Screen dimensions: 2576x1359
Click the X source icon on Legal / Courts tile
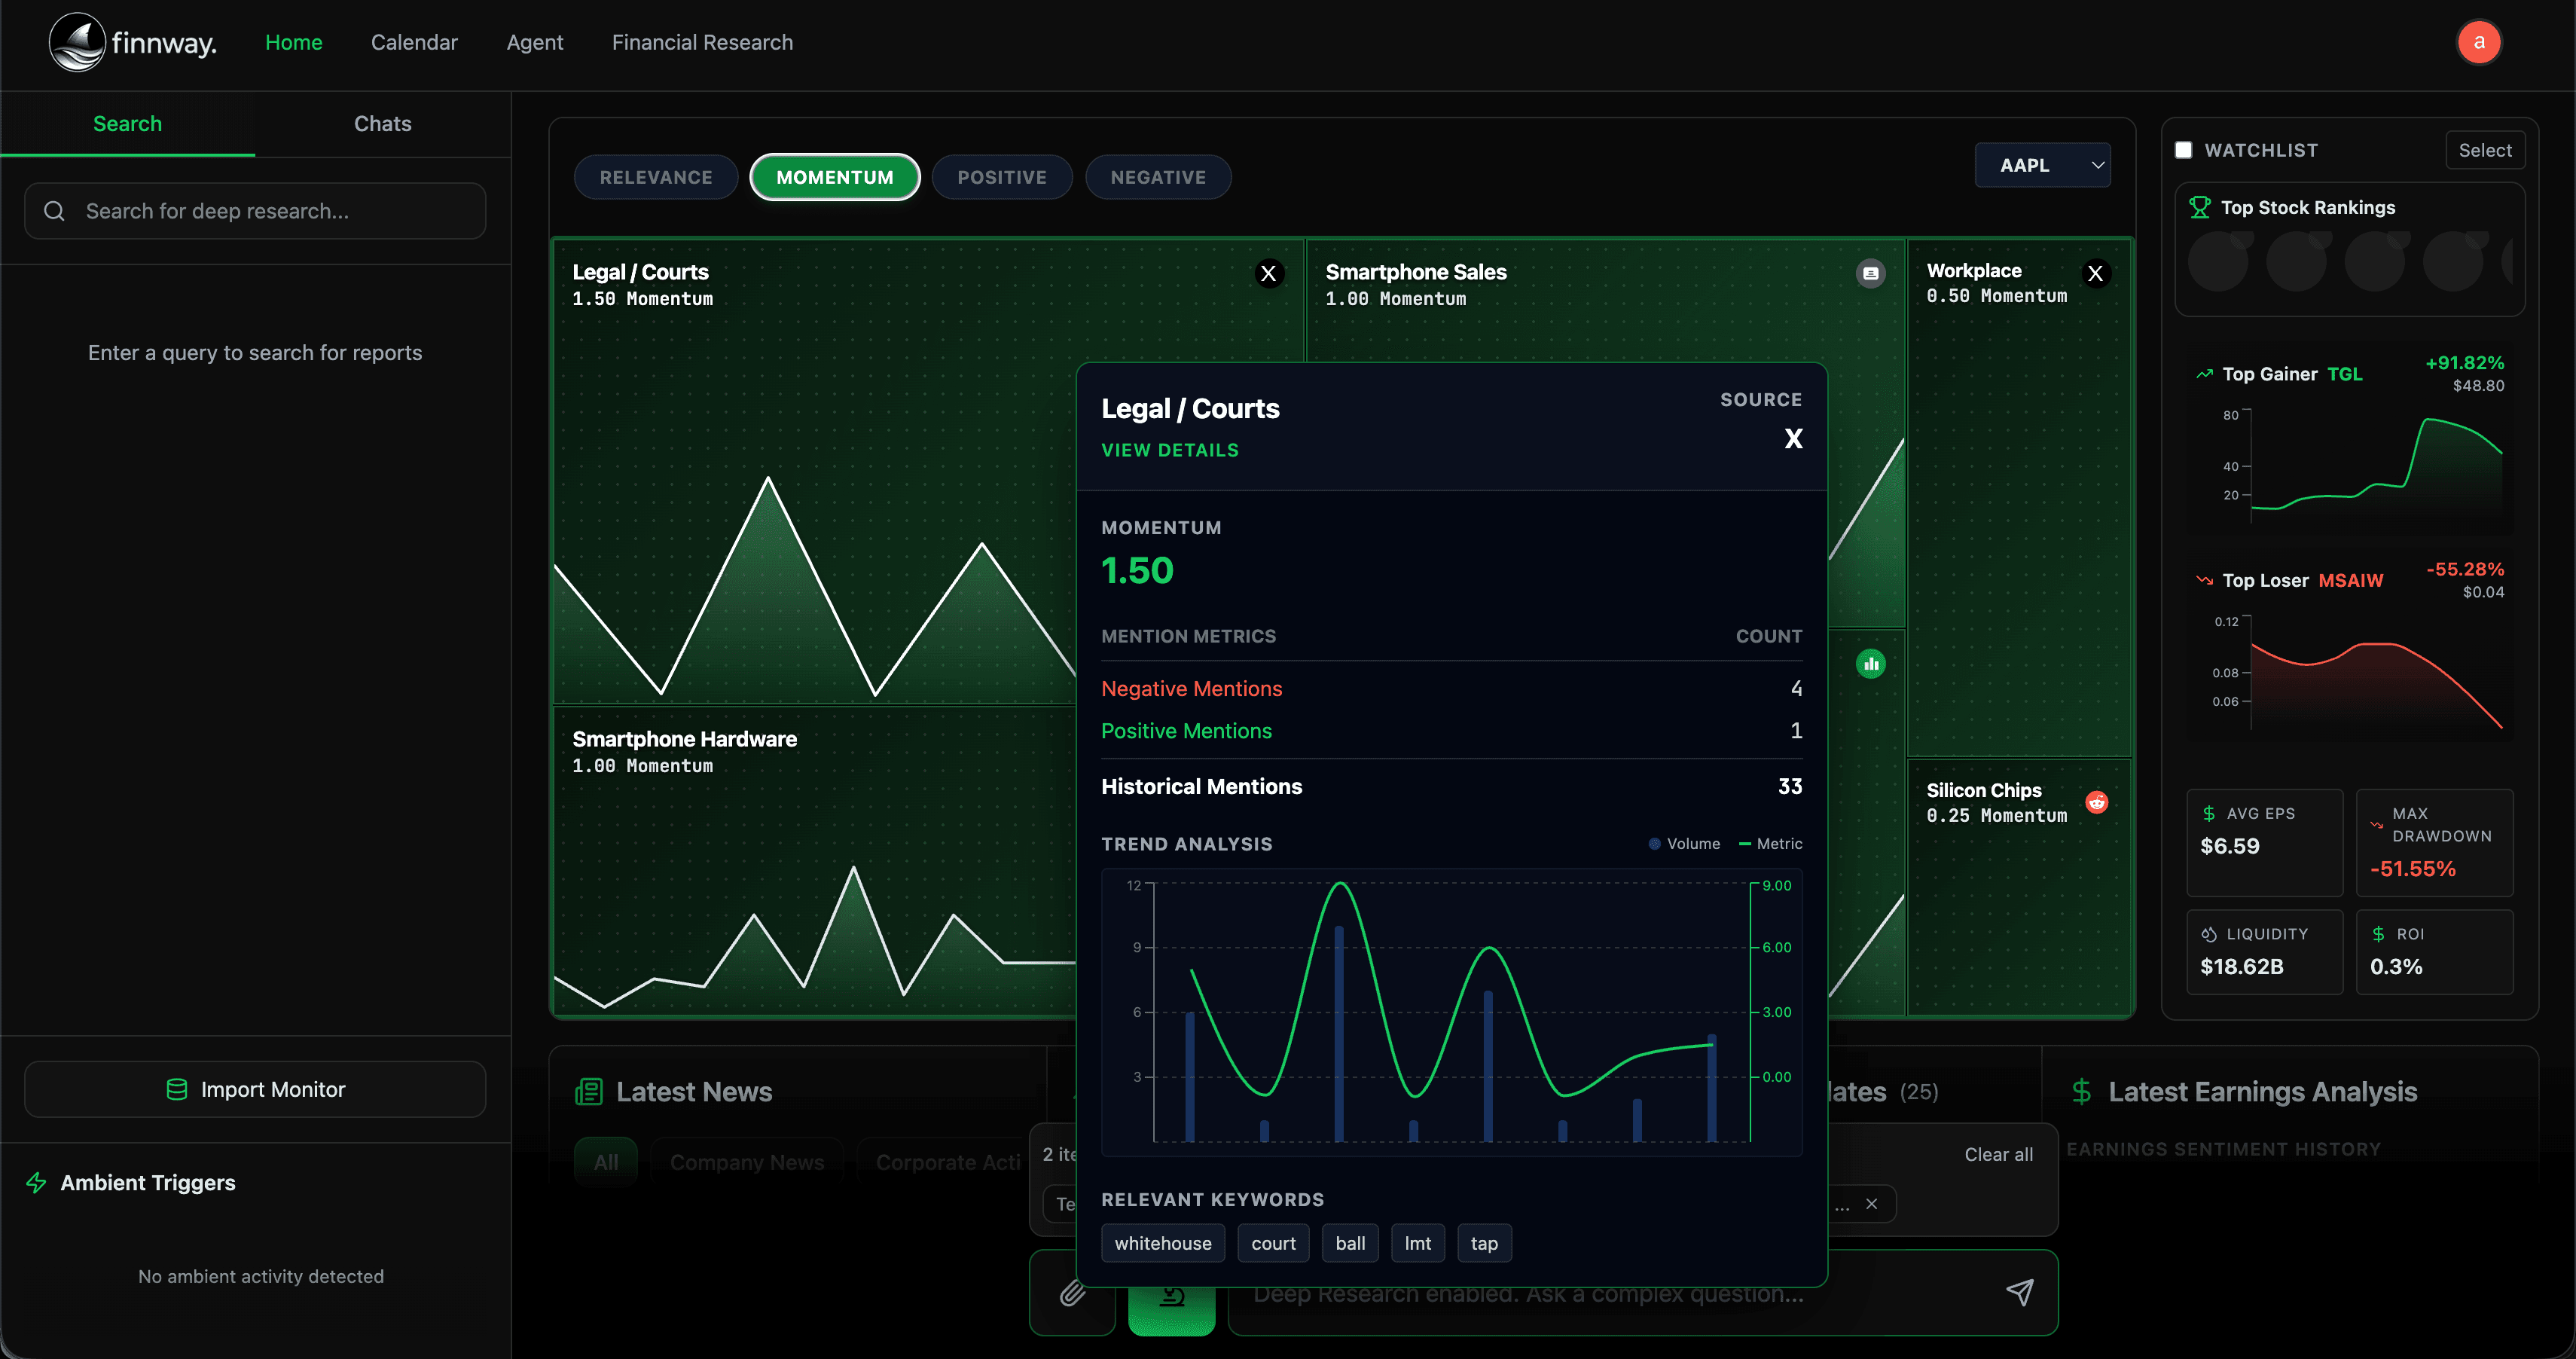pyautogui.click(x=1268, y=273)
